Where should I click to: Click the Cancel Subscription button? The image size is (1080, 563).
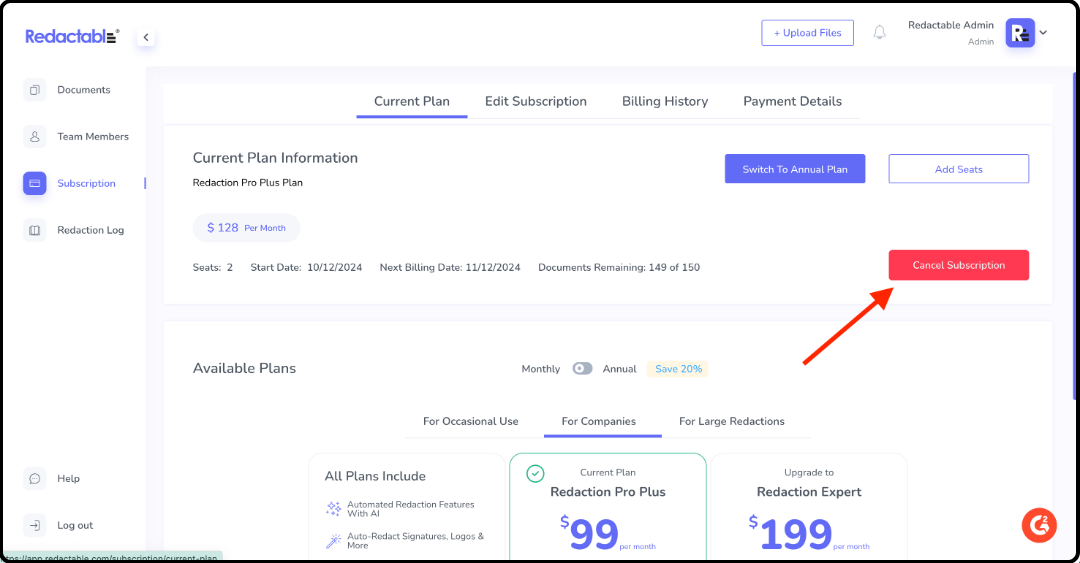tap(959, 265)
